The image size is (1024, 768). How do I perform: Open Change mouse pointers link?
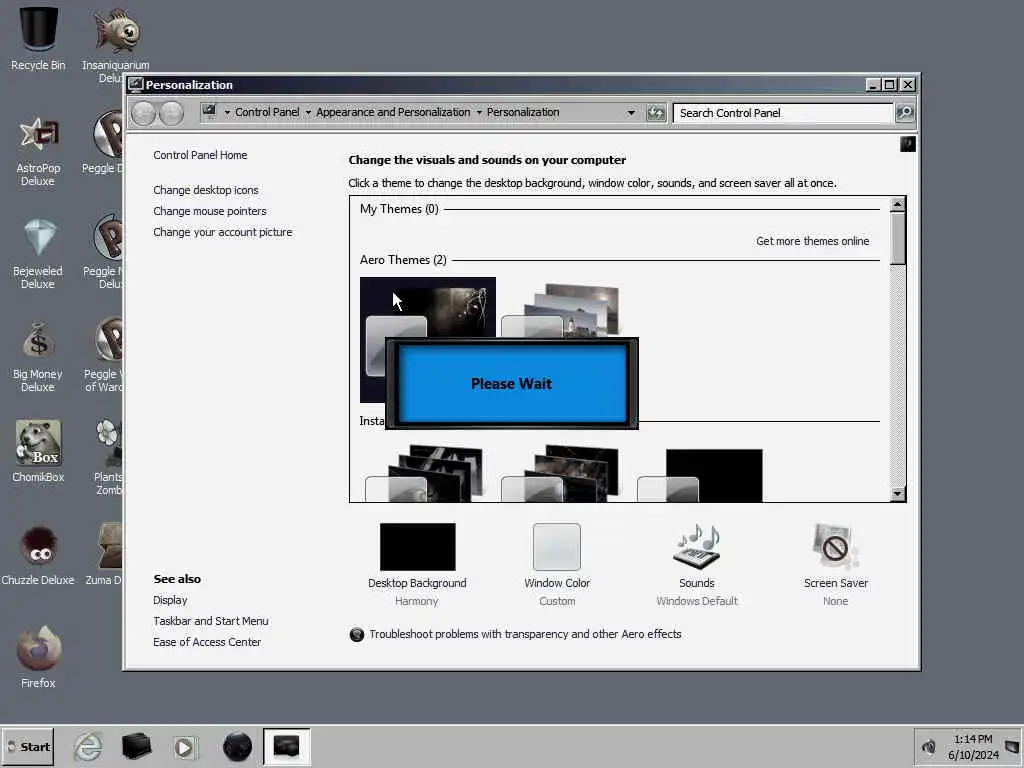[210, 211]
